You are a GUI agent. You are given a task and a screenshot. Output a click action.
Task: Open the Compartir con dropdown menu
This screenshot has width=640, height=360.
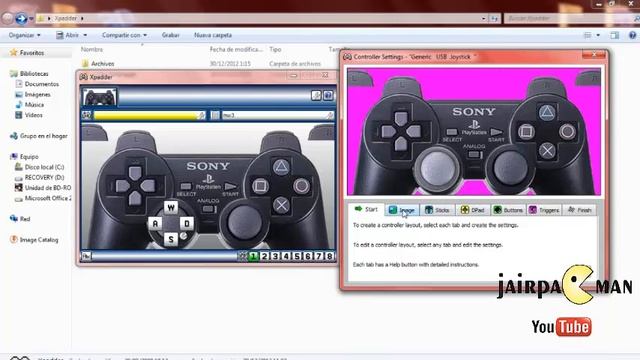[124, 35]
